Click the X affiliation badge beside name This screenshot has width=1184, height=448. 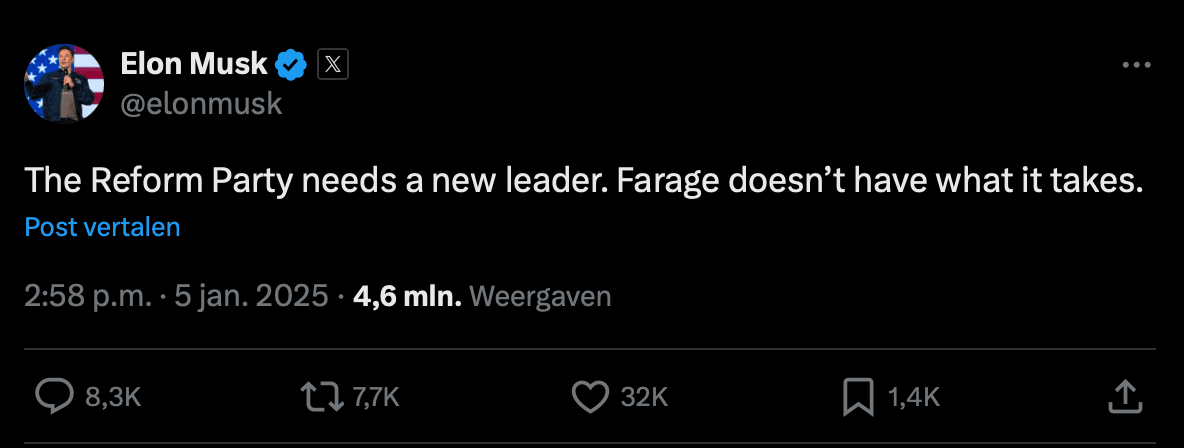(x=333, y=65)
